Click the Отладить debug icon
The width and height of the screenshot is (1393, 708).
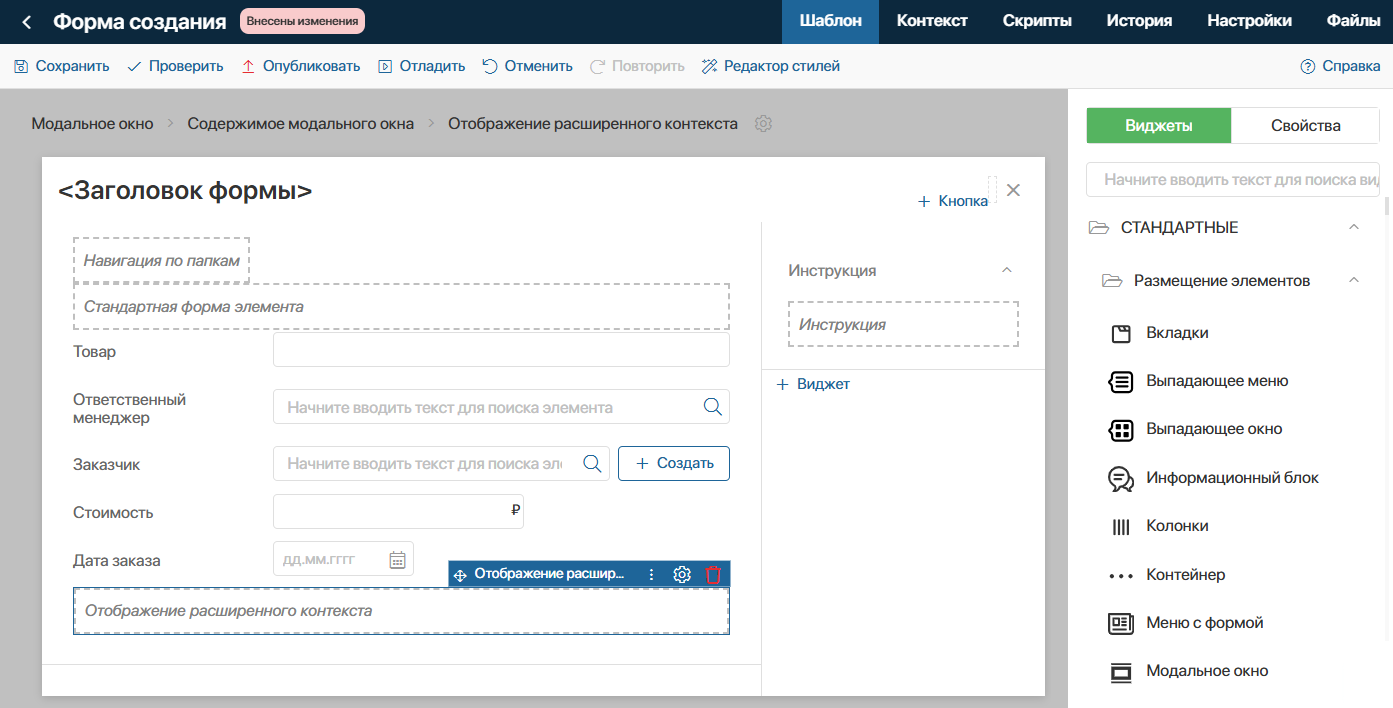click(385, 66)
